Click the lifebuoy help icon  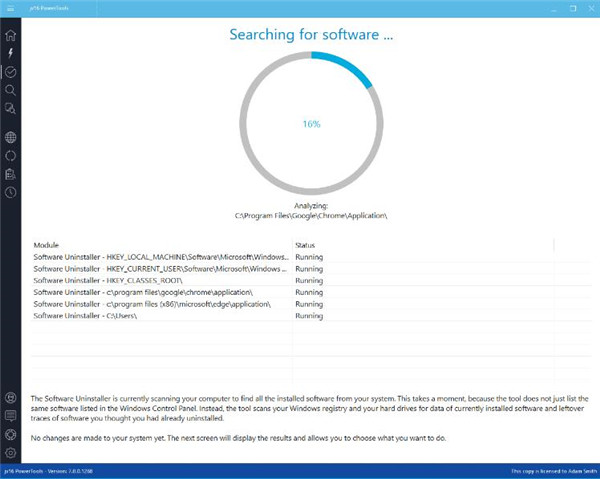click(10, 433)
